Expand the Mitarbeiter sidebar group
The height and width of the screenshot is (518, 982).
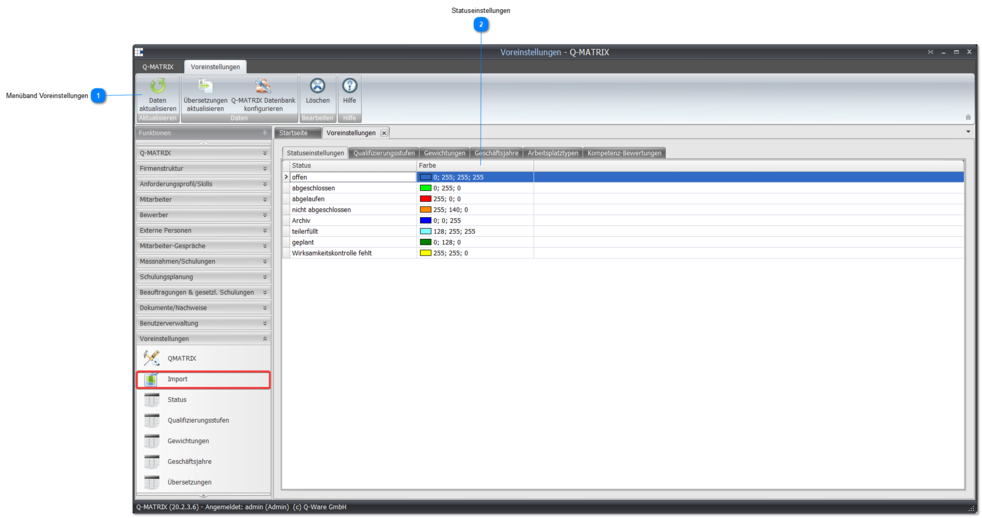click(204, 199)
